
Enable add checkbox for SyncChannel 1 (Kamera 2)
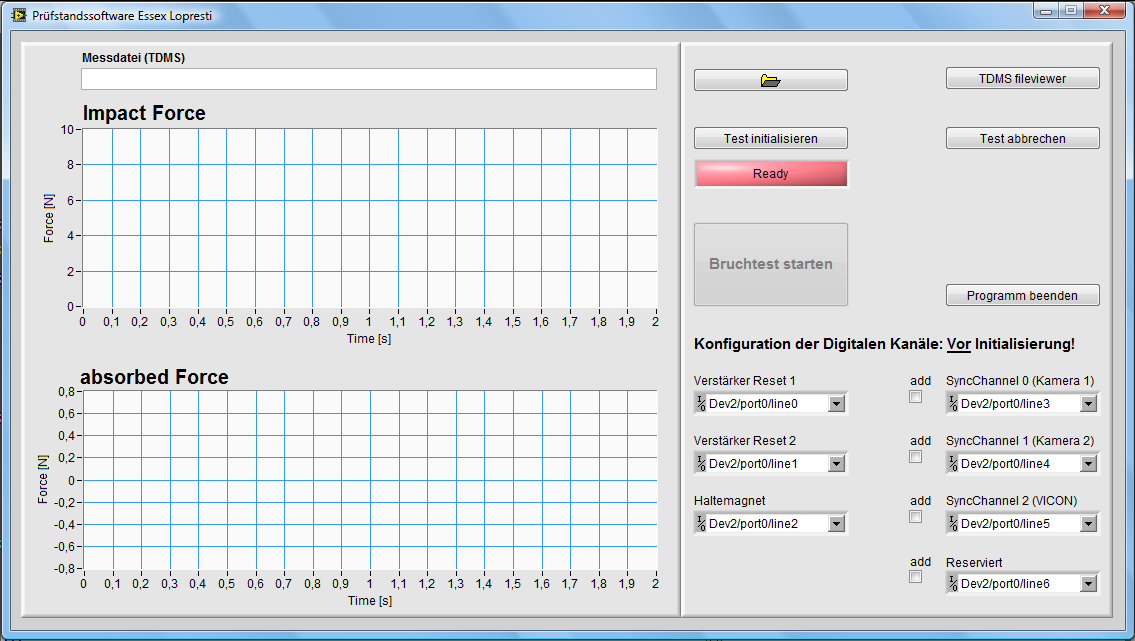[916, 457]
